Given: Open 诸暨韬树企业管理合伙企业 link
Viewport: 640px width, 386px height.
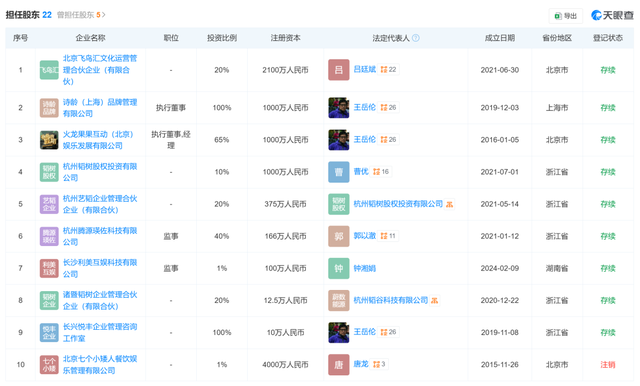Looking at the screenshot, I should pos(100,300).
